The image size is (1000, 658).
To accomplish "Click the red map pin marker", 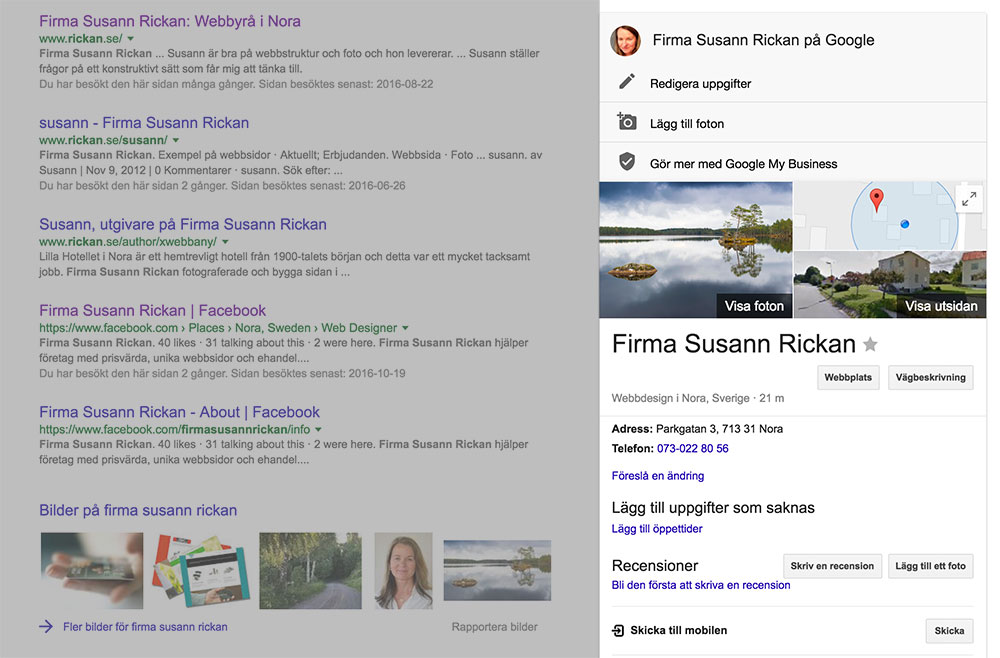I will (877, 200).
